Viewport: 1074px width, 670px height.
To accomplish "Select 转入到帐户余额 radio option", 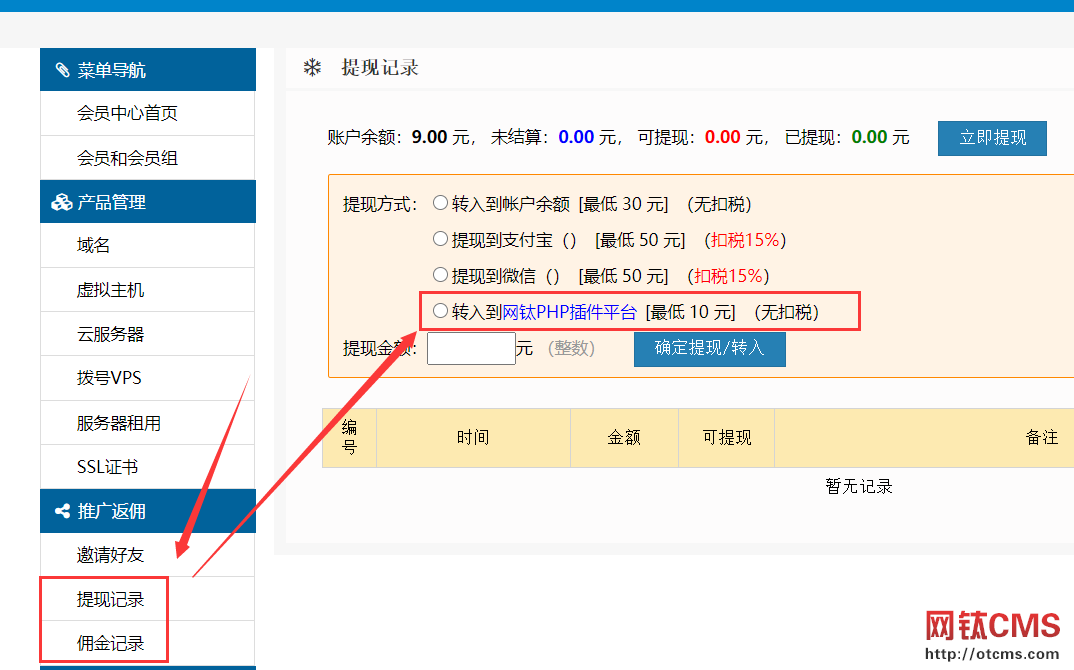I will click(440, 203).
